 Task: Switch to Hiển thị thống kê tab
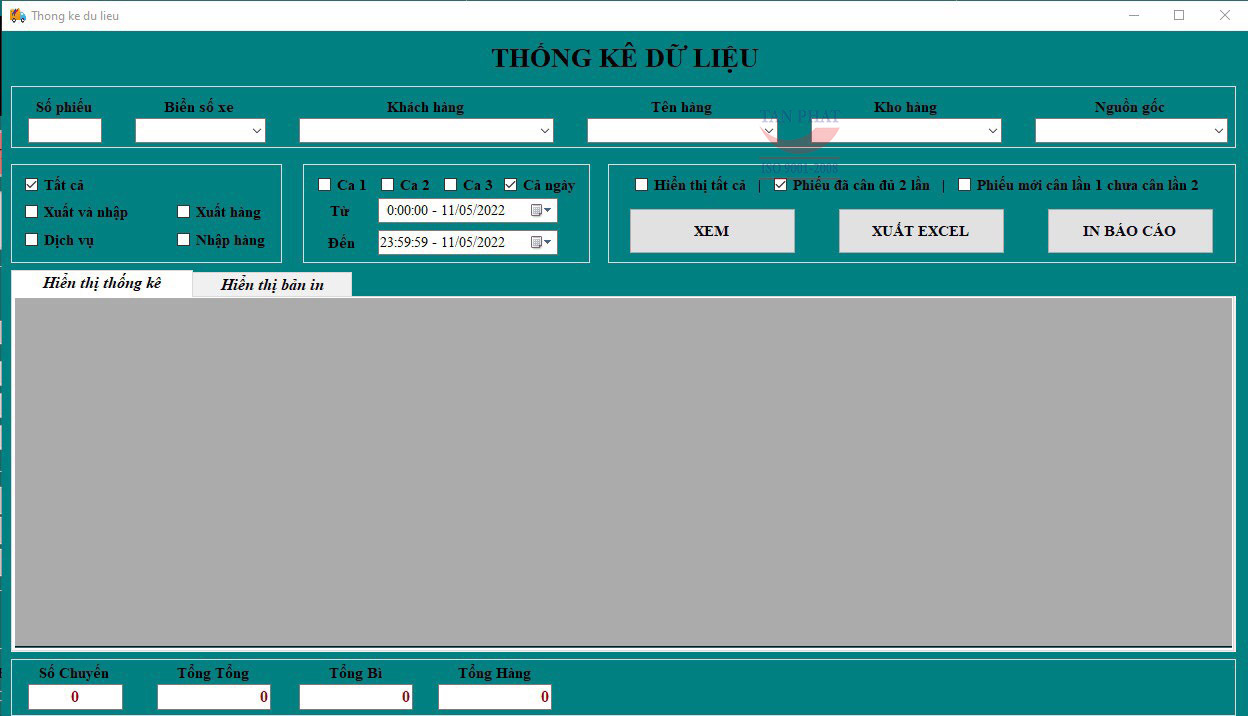[x=102, y=283]
